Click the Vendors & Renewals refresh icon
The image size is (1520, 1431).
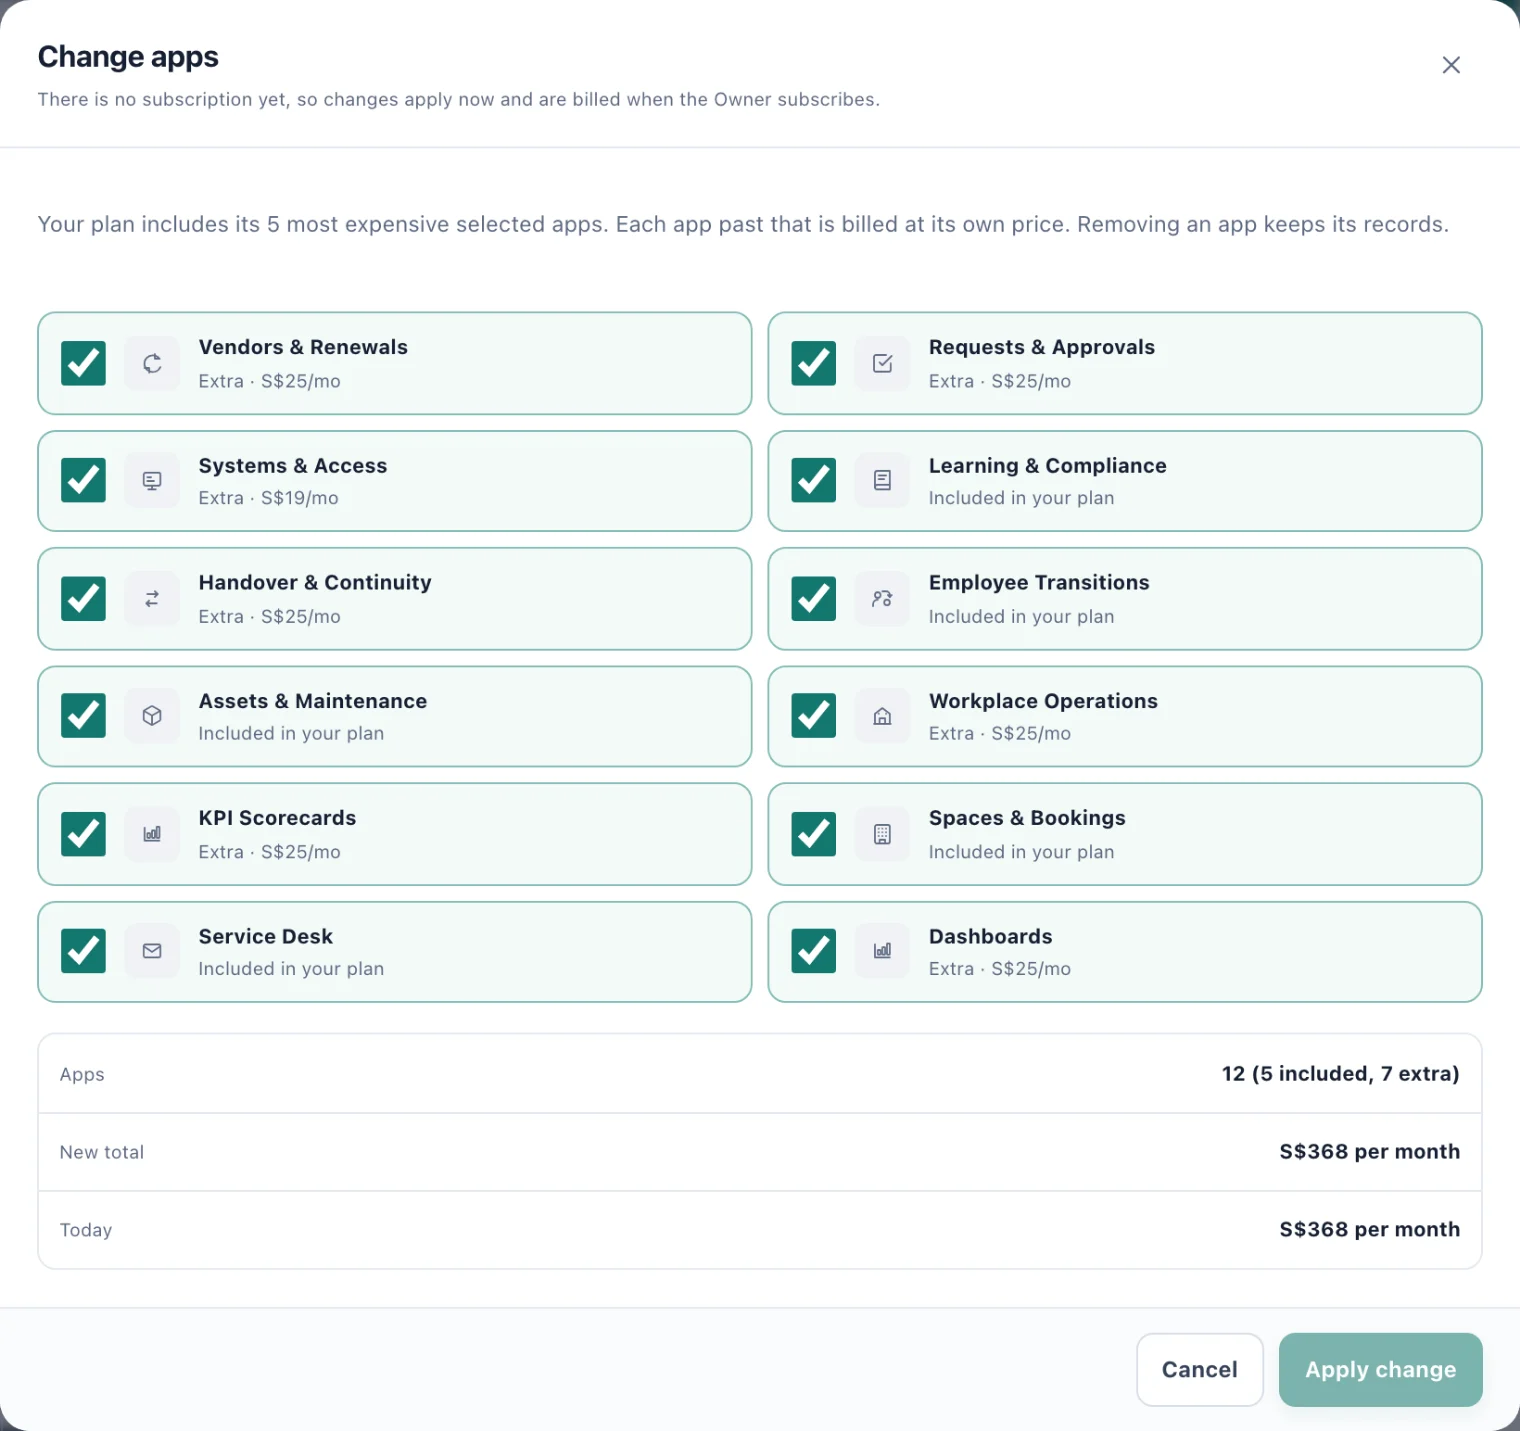pyautogui.click(x=152, y=363)
